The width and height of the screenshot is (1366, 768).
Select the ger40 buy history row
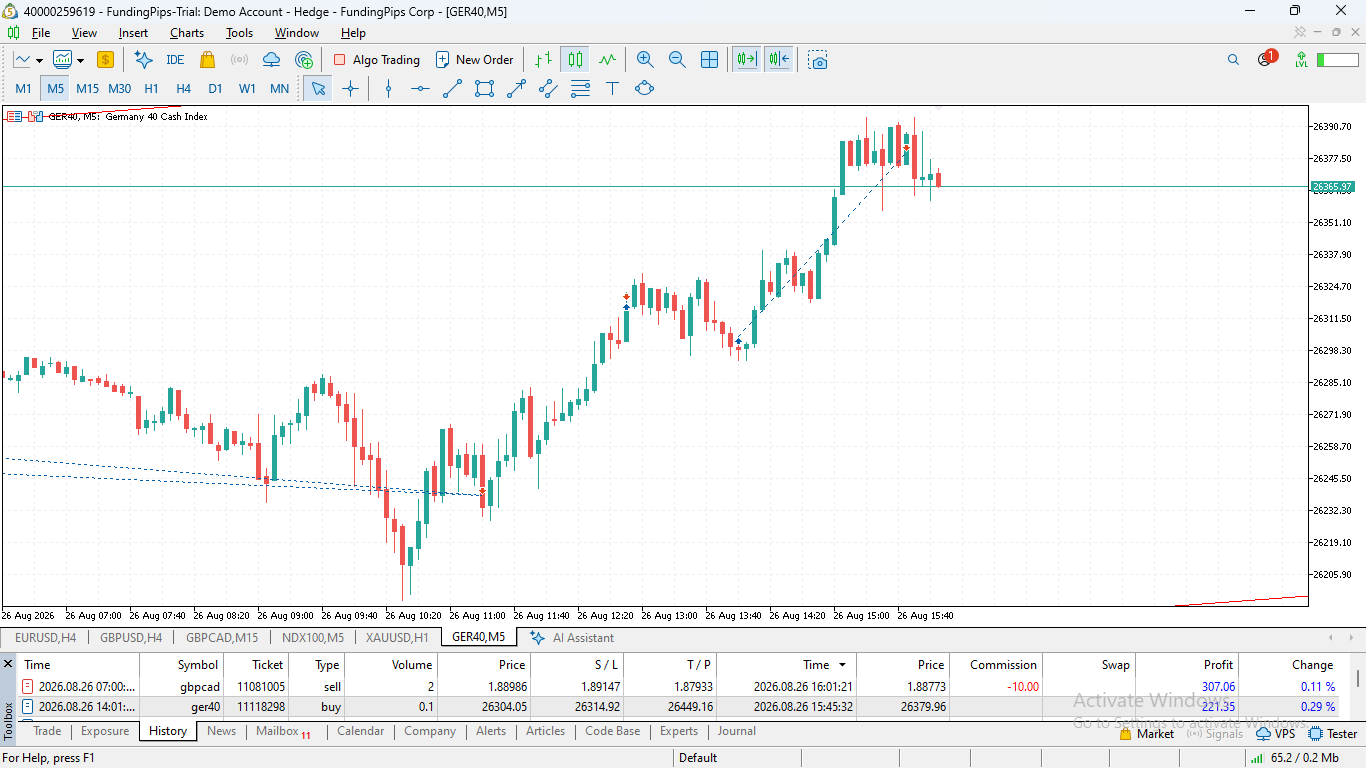[x=680, y=707]
